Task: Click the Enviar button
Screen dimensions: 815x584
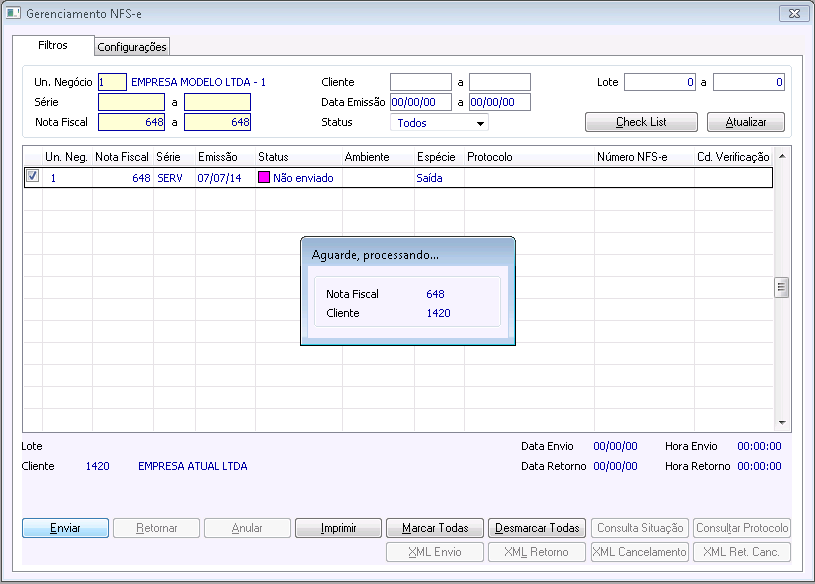Action: click(x=65, y=528)
